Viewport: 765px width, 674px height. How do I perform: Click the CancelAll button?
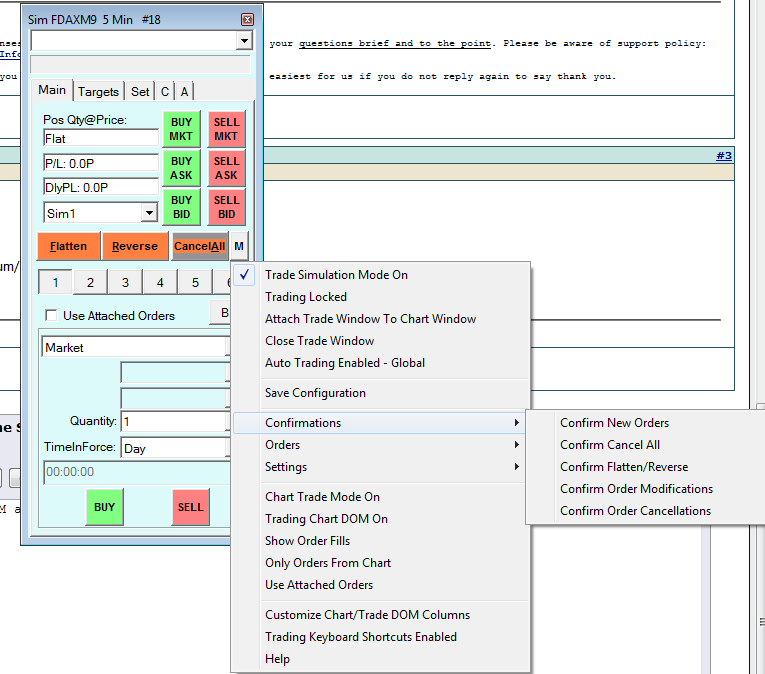pyautogui.click(x=200, y=246)
